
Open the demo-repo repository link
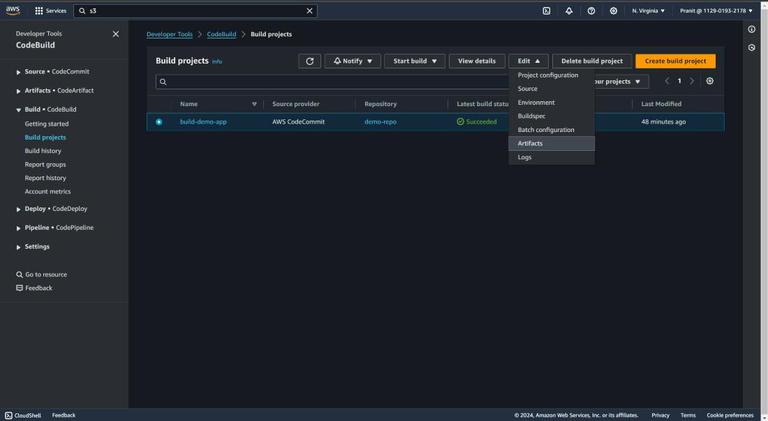[x=380, y=122]
